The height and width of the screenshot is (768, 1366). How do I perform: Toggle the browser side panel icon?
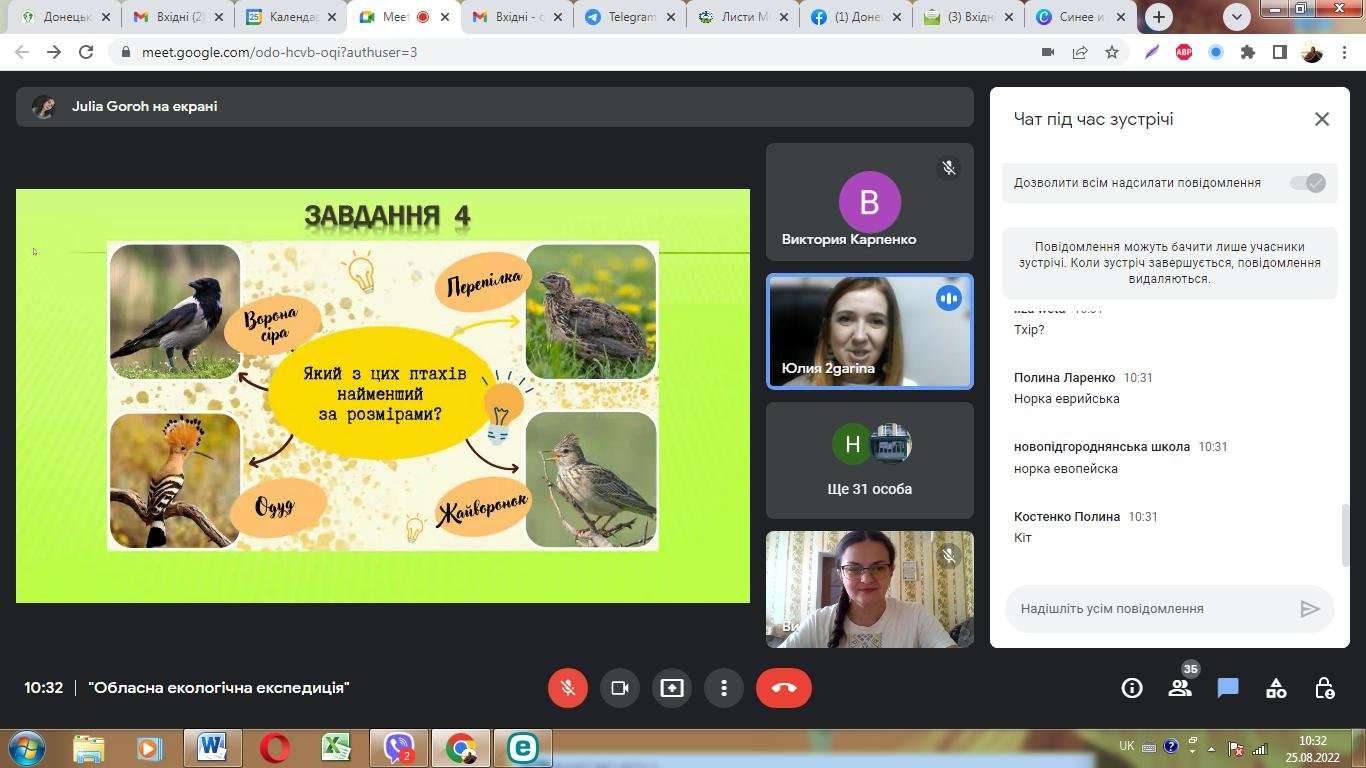[1279, 52]
